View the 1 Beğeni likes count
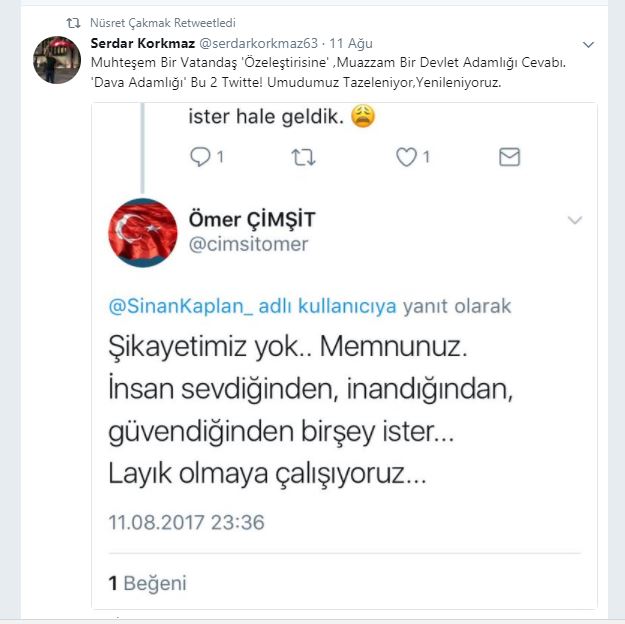625x624 pixels. point(147,583)
